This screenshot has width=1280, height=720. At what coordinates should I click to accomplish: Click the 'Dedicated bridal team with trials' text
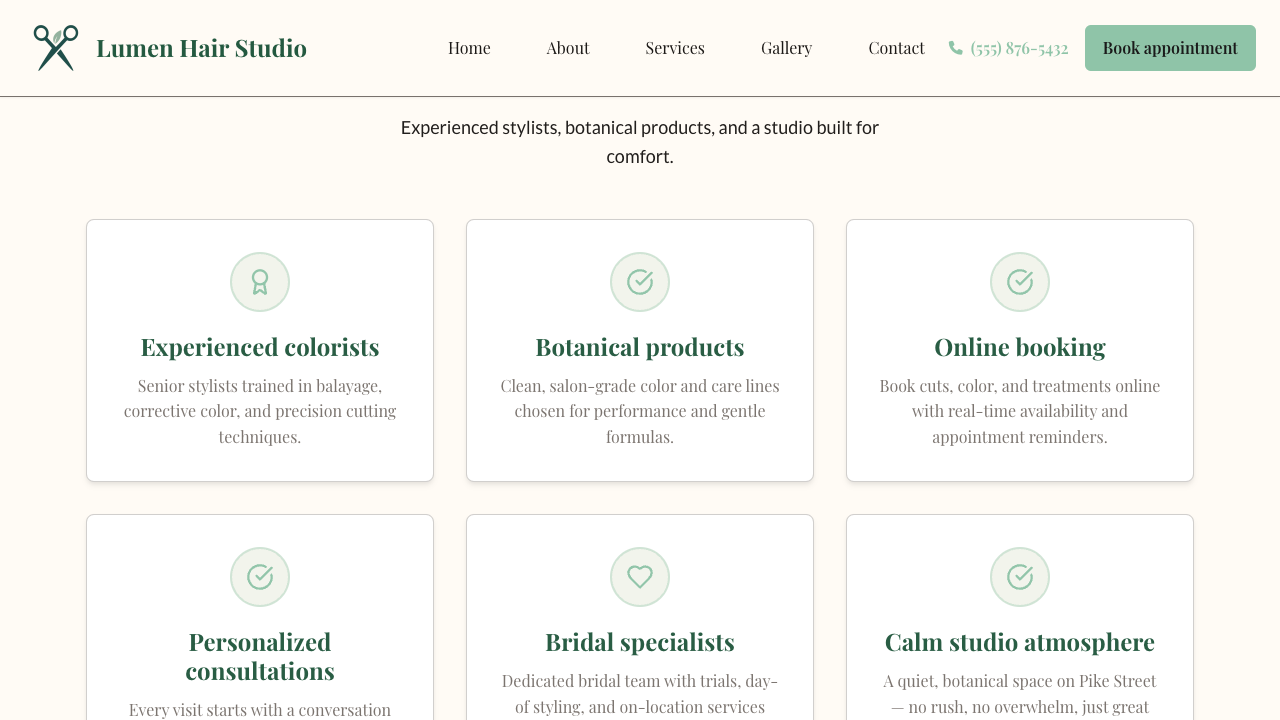coord(640,694)
